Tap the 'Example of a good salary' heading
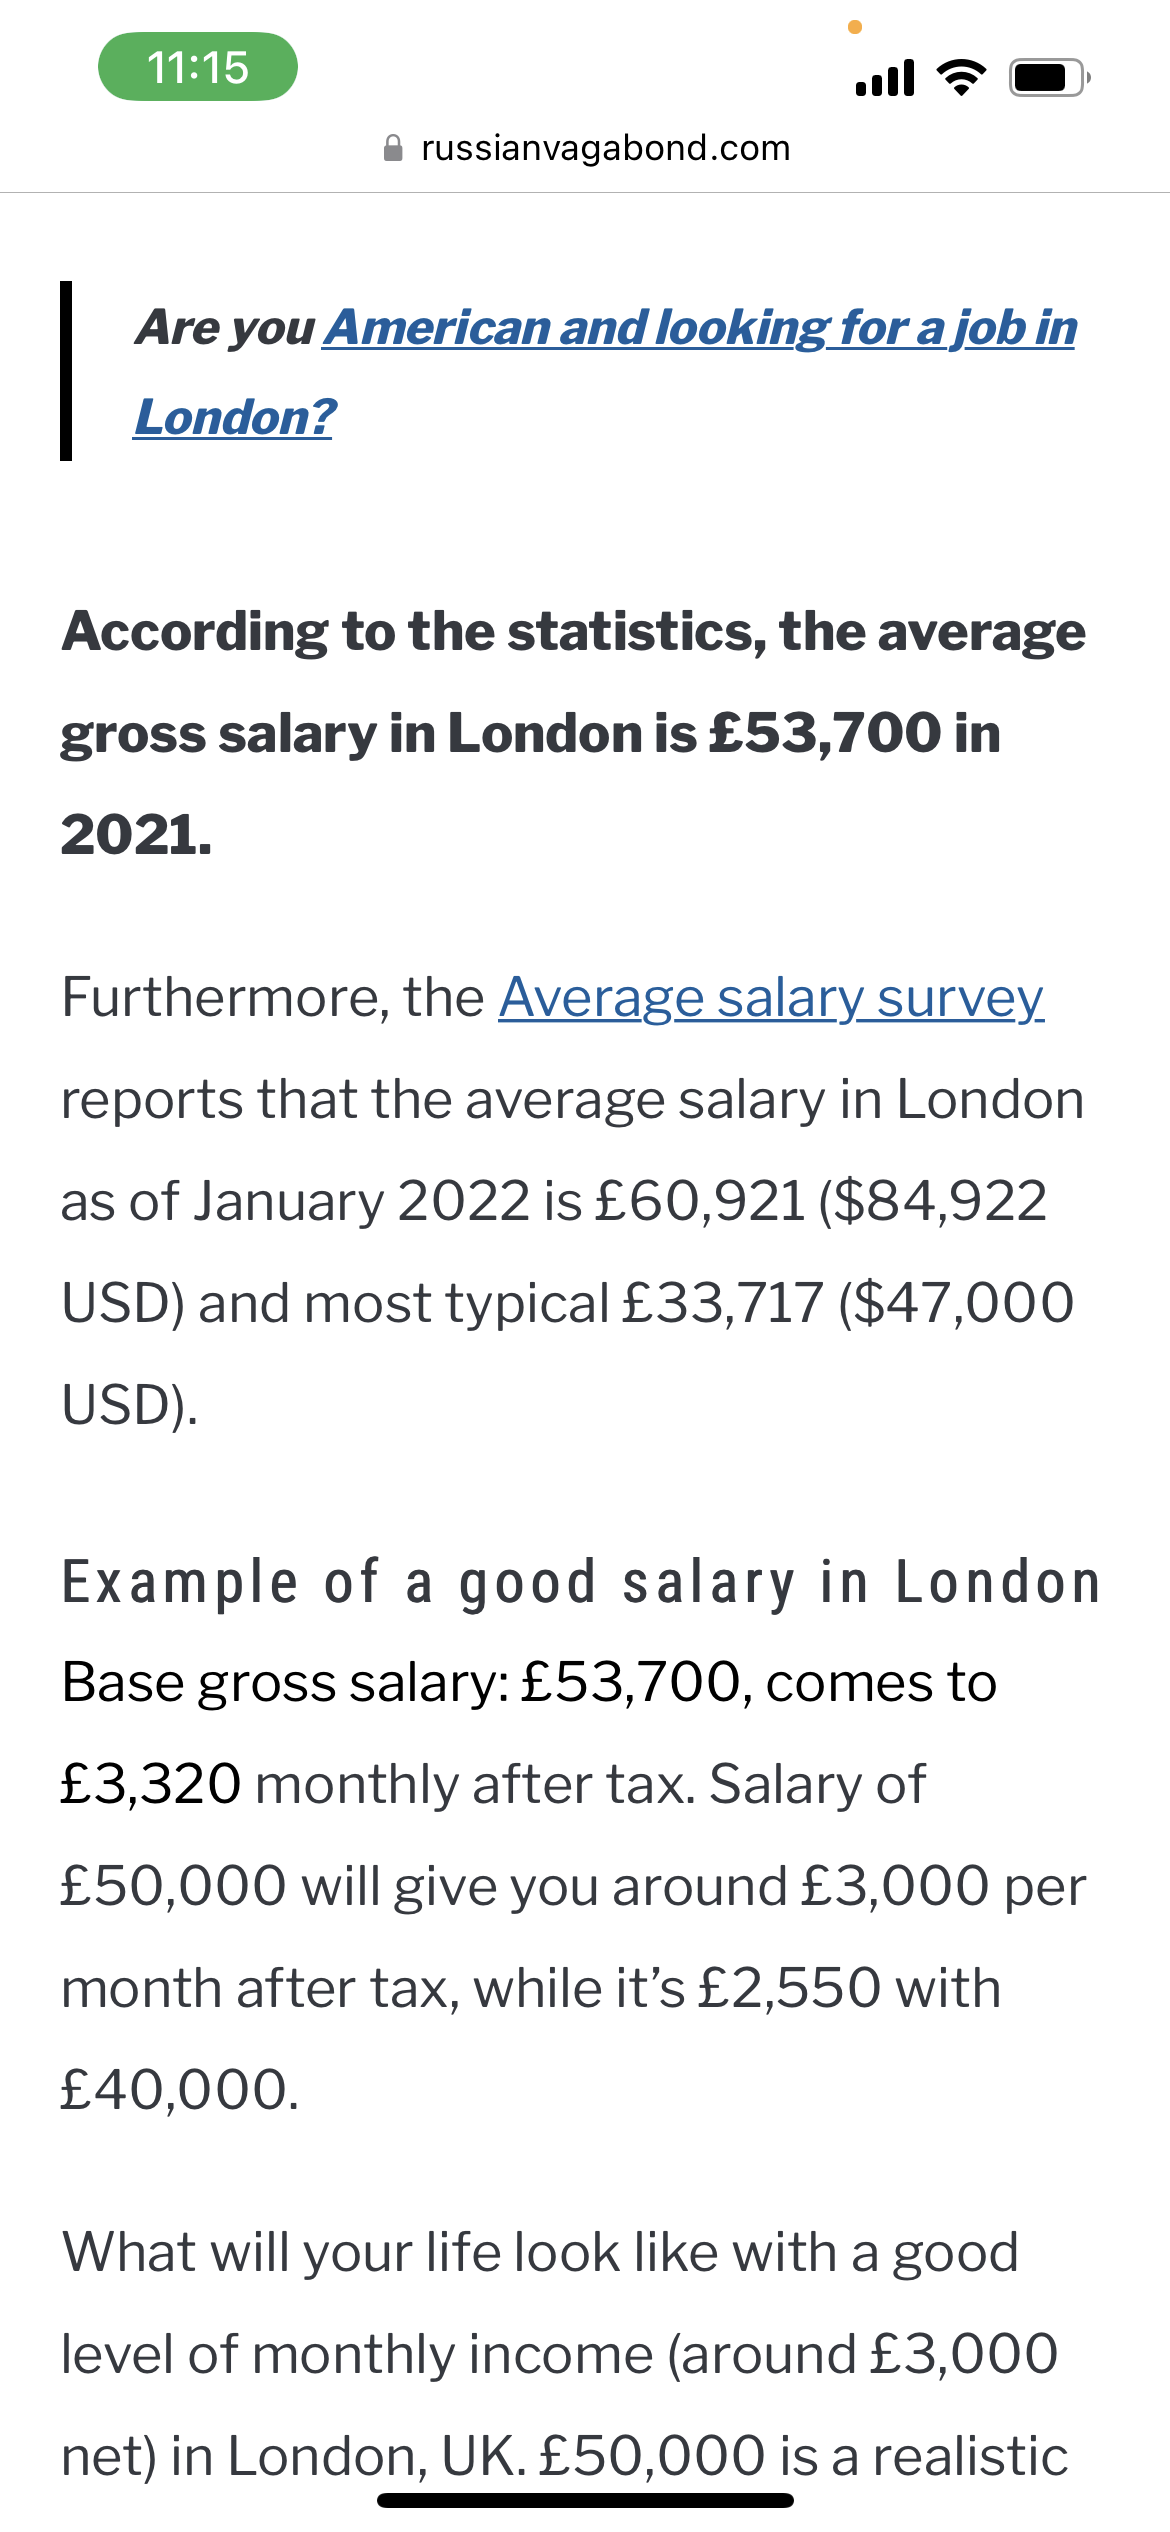 581,1583
